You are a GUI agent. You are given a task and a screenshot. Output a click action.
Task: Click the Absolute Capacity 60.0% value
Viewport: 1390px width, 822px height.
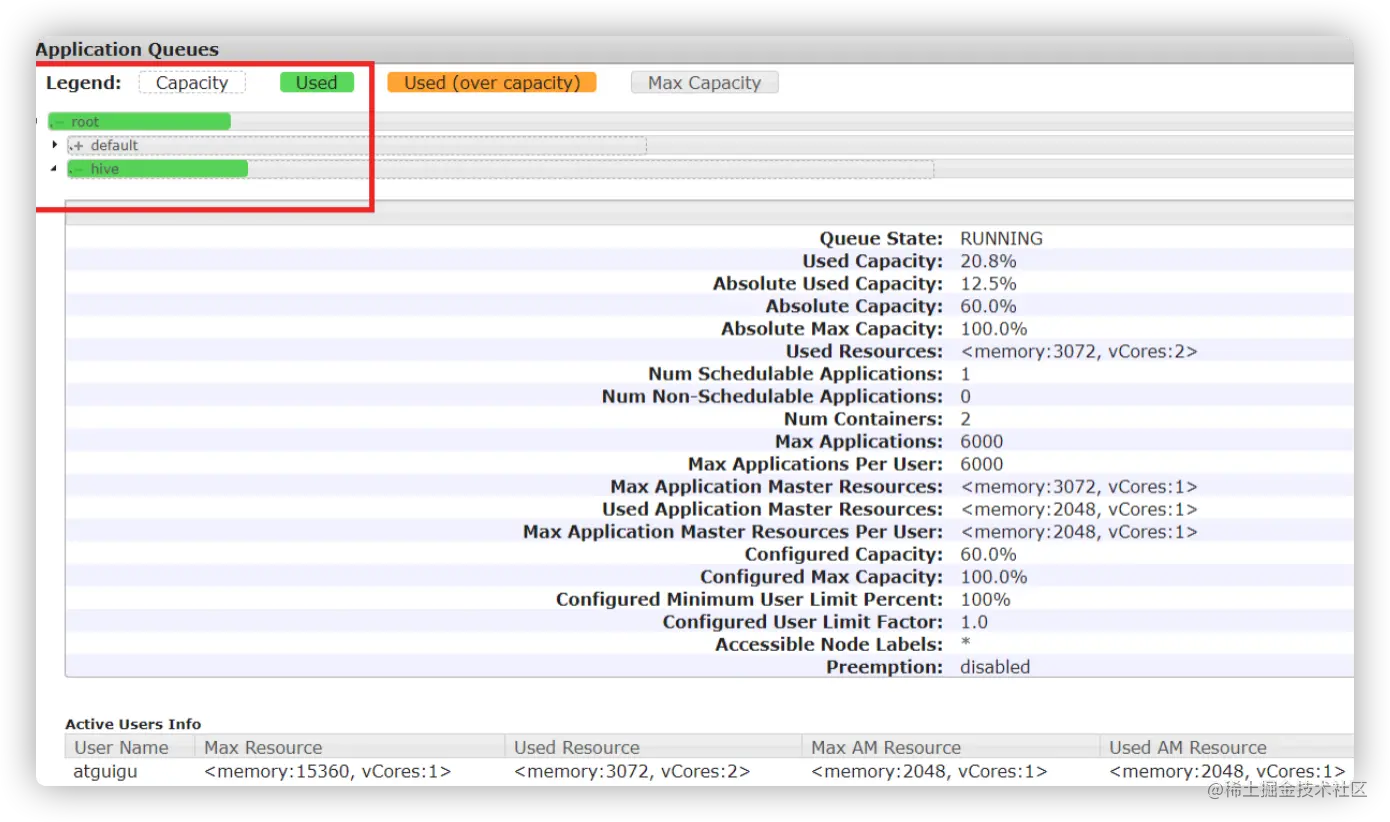[x=988, y=306]
